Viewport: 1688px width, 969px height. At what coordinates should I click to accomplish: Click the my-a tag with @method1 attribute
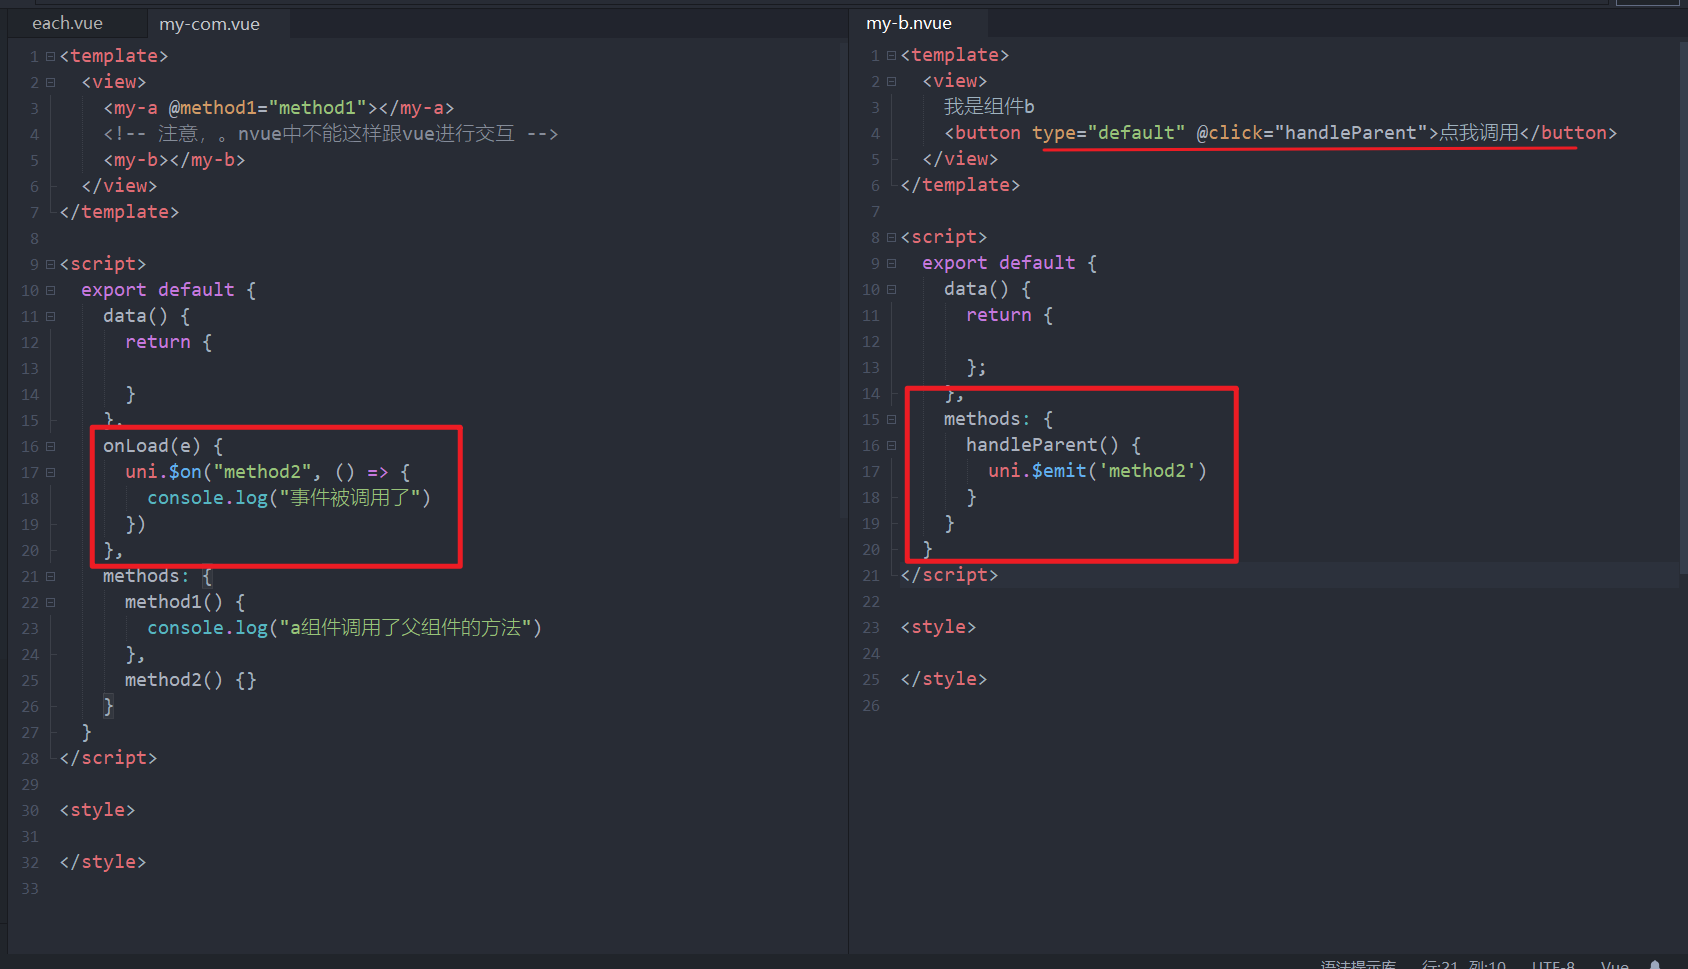pyautogui.click(x=279, y=108)
